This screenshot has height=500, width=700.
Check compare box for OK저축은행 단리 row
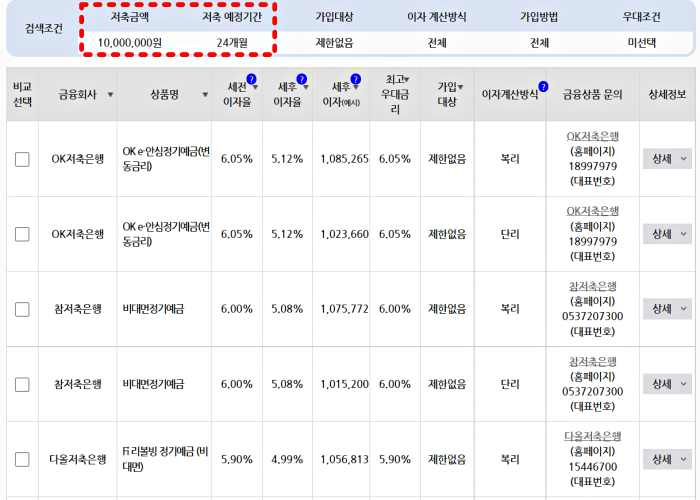point(22,234)
